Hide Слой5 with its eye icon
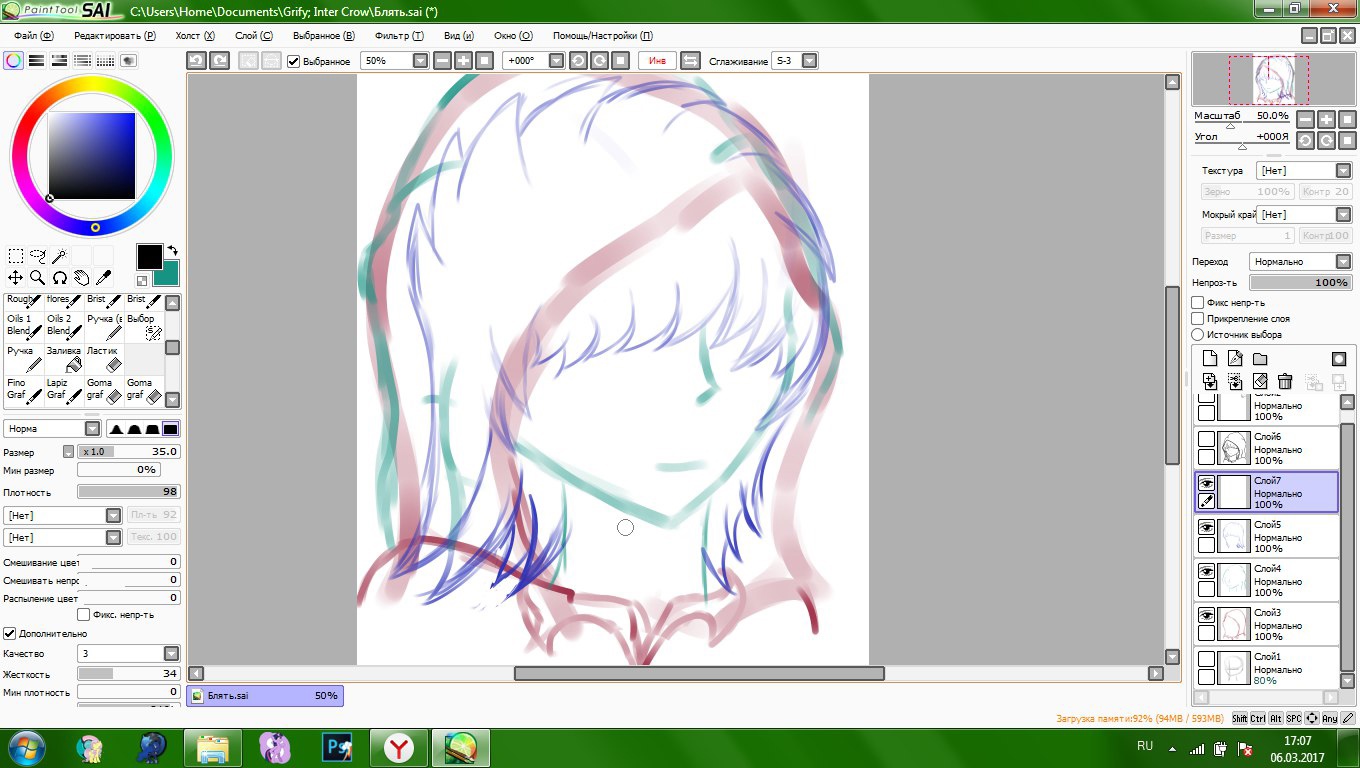Screen dimensions: 1360x768 tap(1207, 527)
